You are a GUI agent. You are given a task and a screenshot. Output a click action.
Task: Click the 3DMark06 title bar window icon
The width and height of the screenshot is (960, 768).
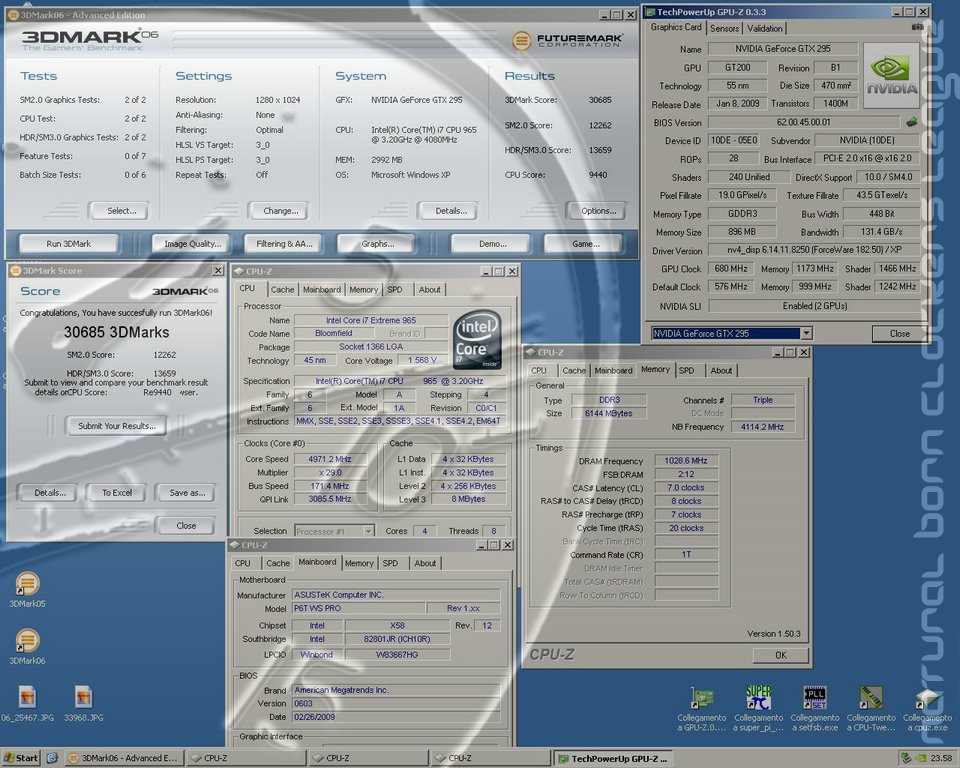(x=13, y=15)
